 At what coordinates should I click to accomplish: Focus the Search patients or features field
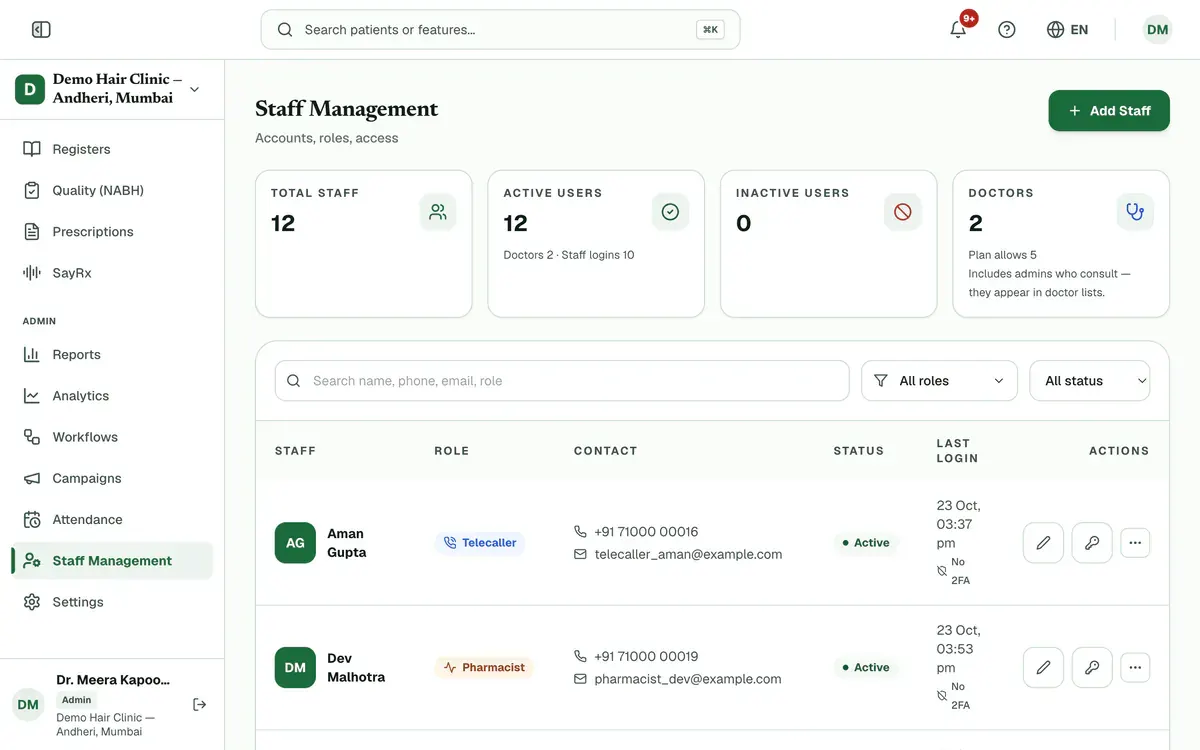pos(500,30)
